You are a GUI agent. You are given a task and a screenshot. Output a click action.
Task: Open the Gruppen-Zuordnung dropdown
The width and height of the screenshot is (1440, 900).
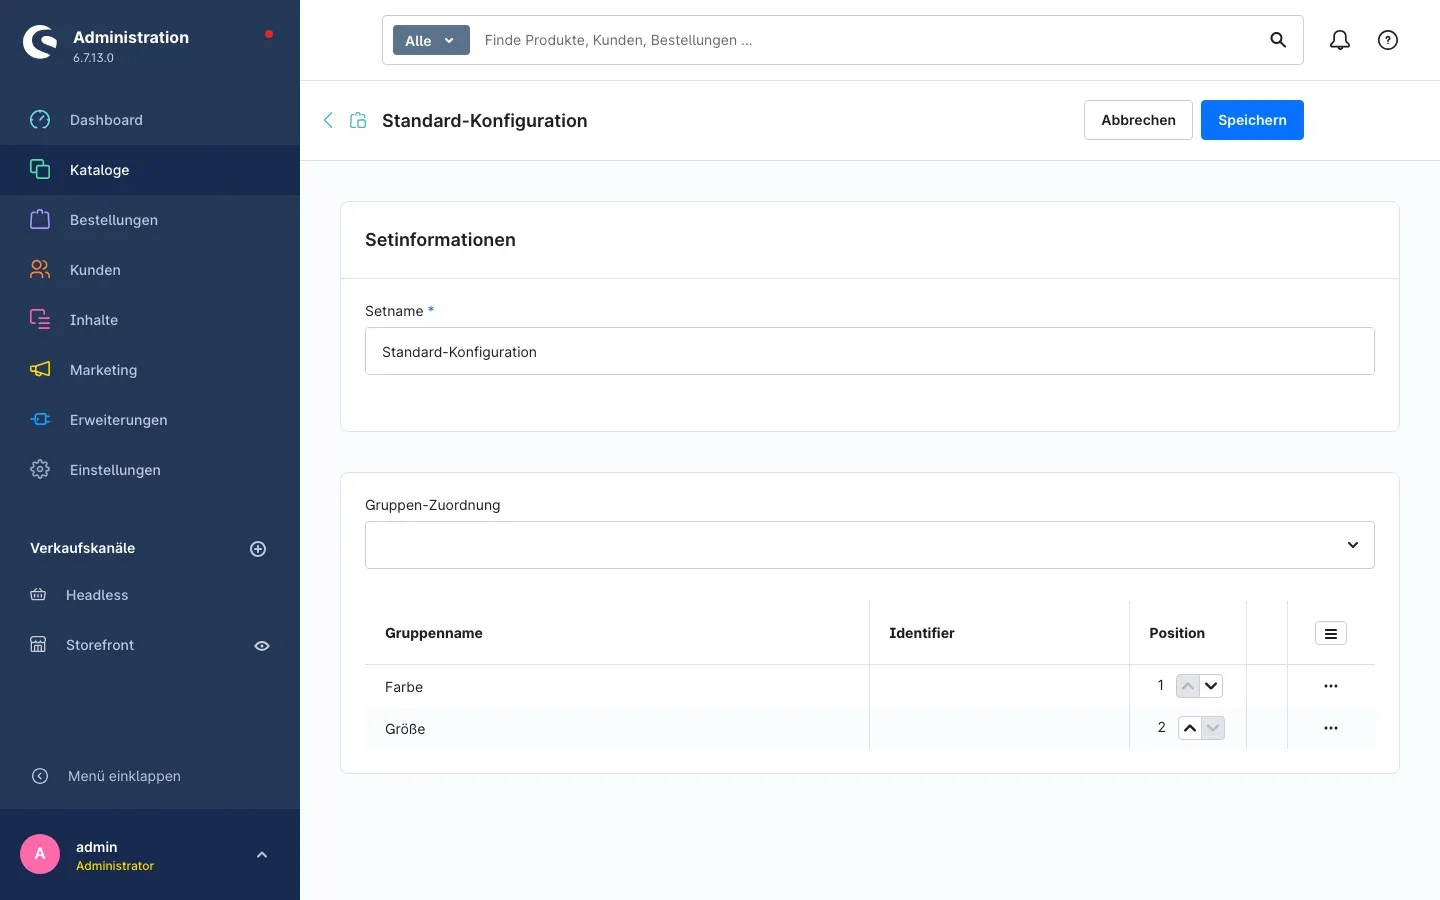[x=870, y=545]
